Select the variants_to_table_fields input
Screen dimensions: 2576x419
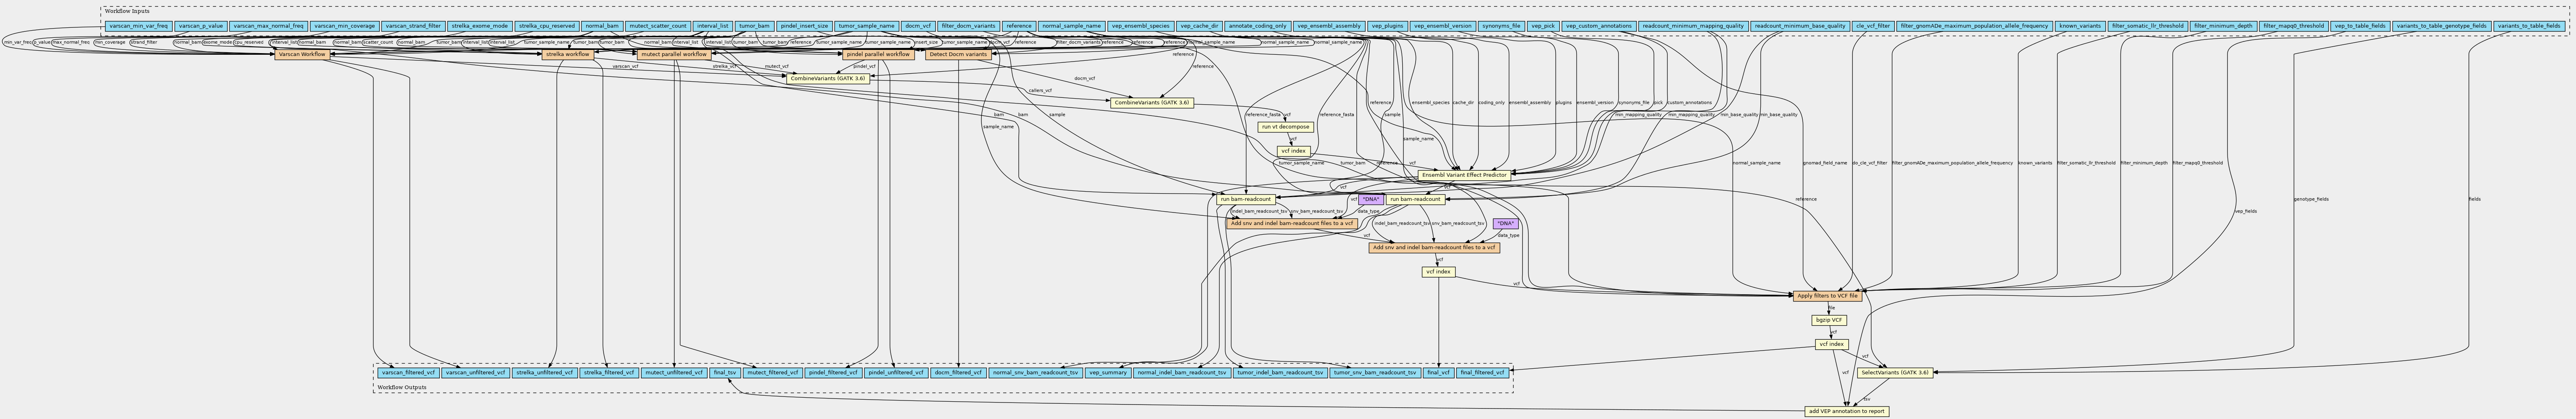pos(2529,26)
